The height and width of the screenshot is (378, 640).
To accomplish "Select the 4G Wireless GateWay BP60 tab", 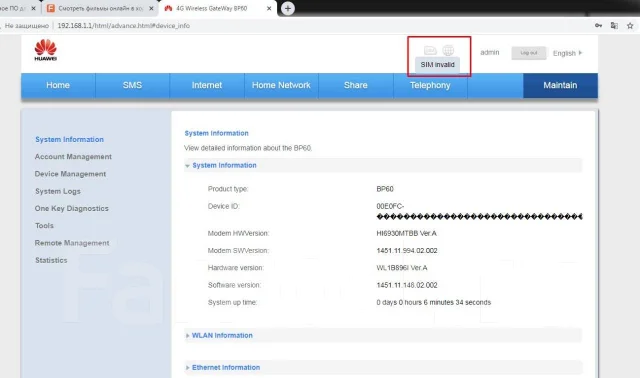I will point(218,8).
